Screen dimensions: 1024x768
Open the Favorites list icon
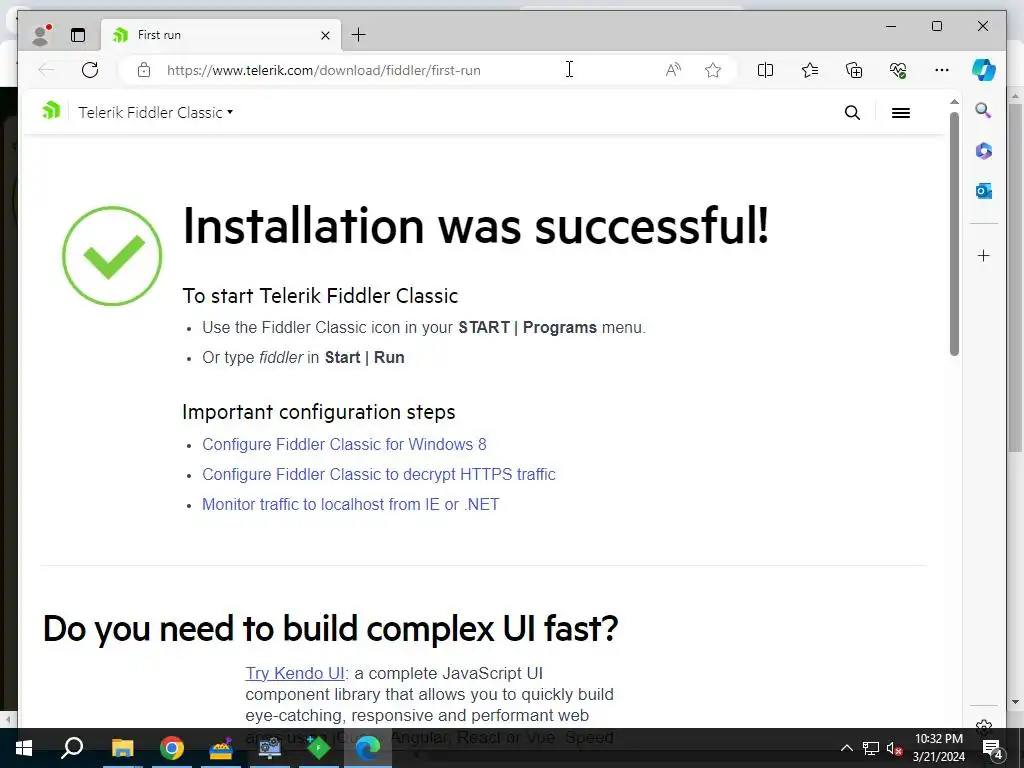[810, 70]
